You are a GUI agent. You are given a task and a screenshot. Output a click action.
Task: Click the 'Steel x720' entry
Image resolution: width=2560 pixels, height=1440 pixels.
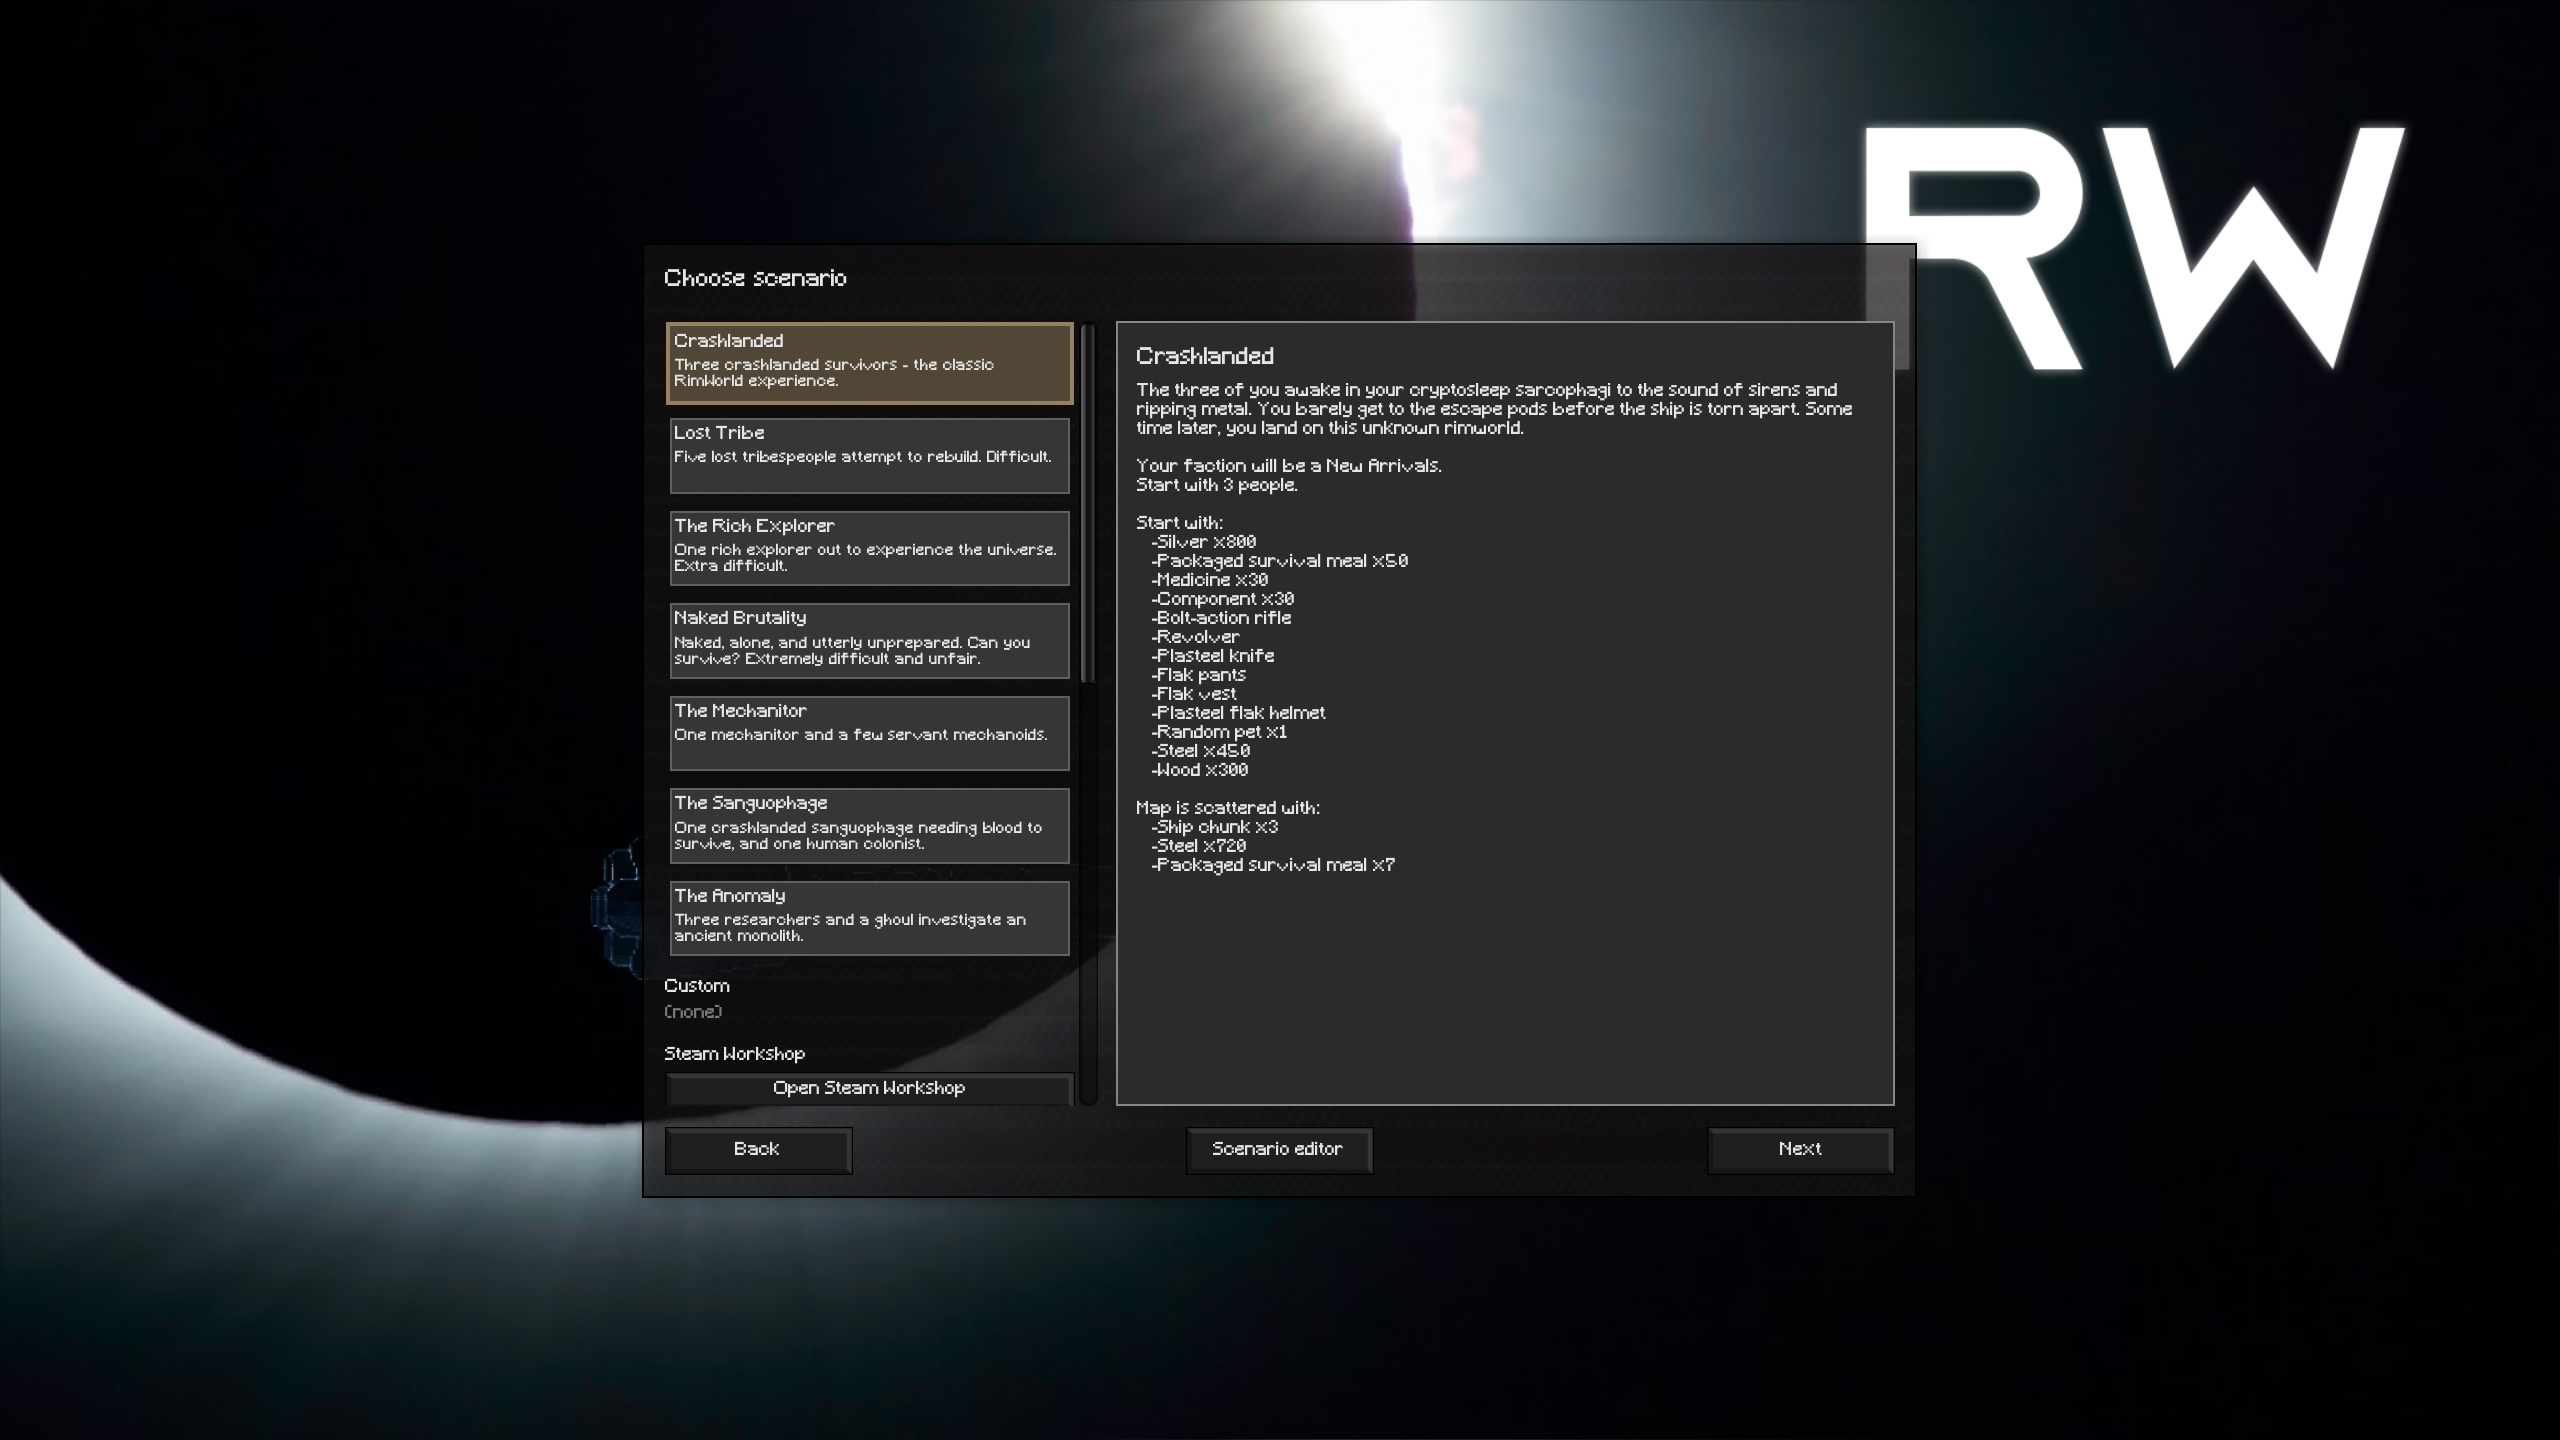coord(1199,846)
